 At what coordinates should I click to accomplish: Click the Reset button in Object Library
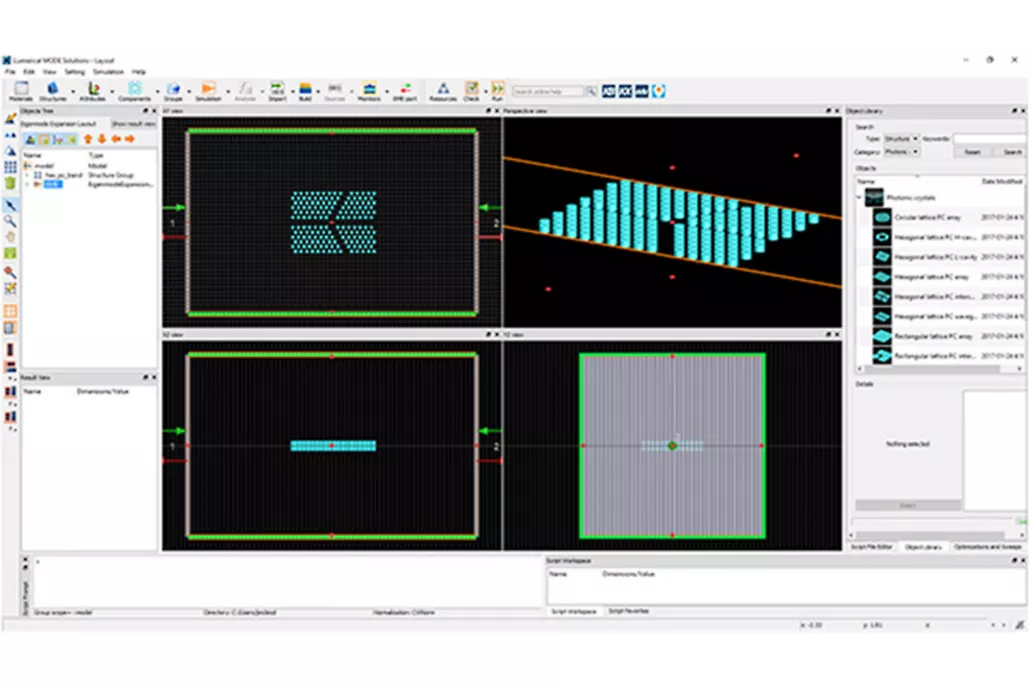(971, 152)
